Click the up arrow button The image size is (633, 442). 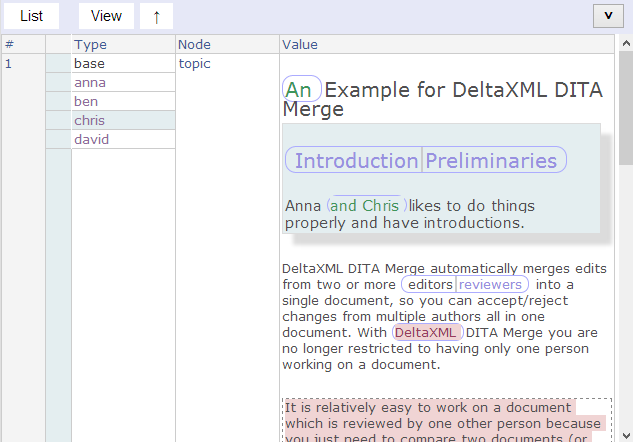(156, 16)
